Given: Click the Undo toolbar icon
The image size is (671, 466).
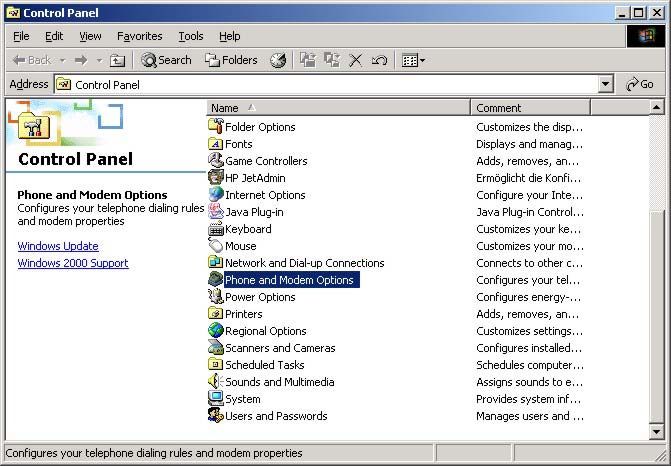Looking at the screenshot, I should click(x=379, y=60).
